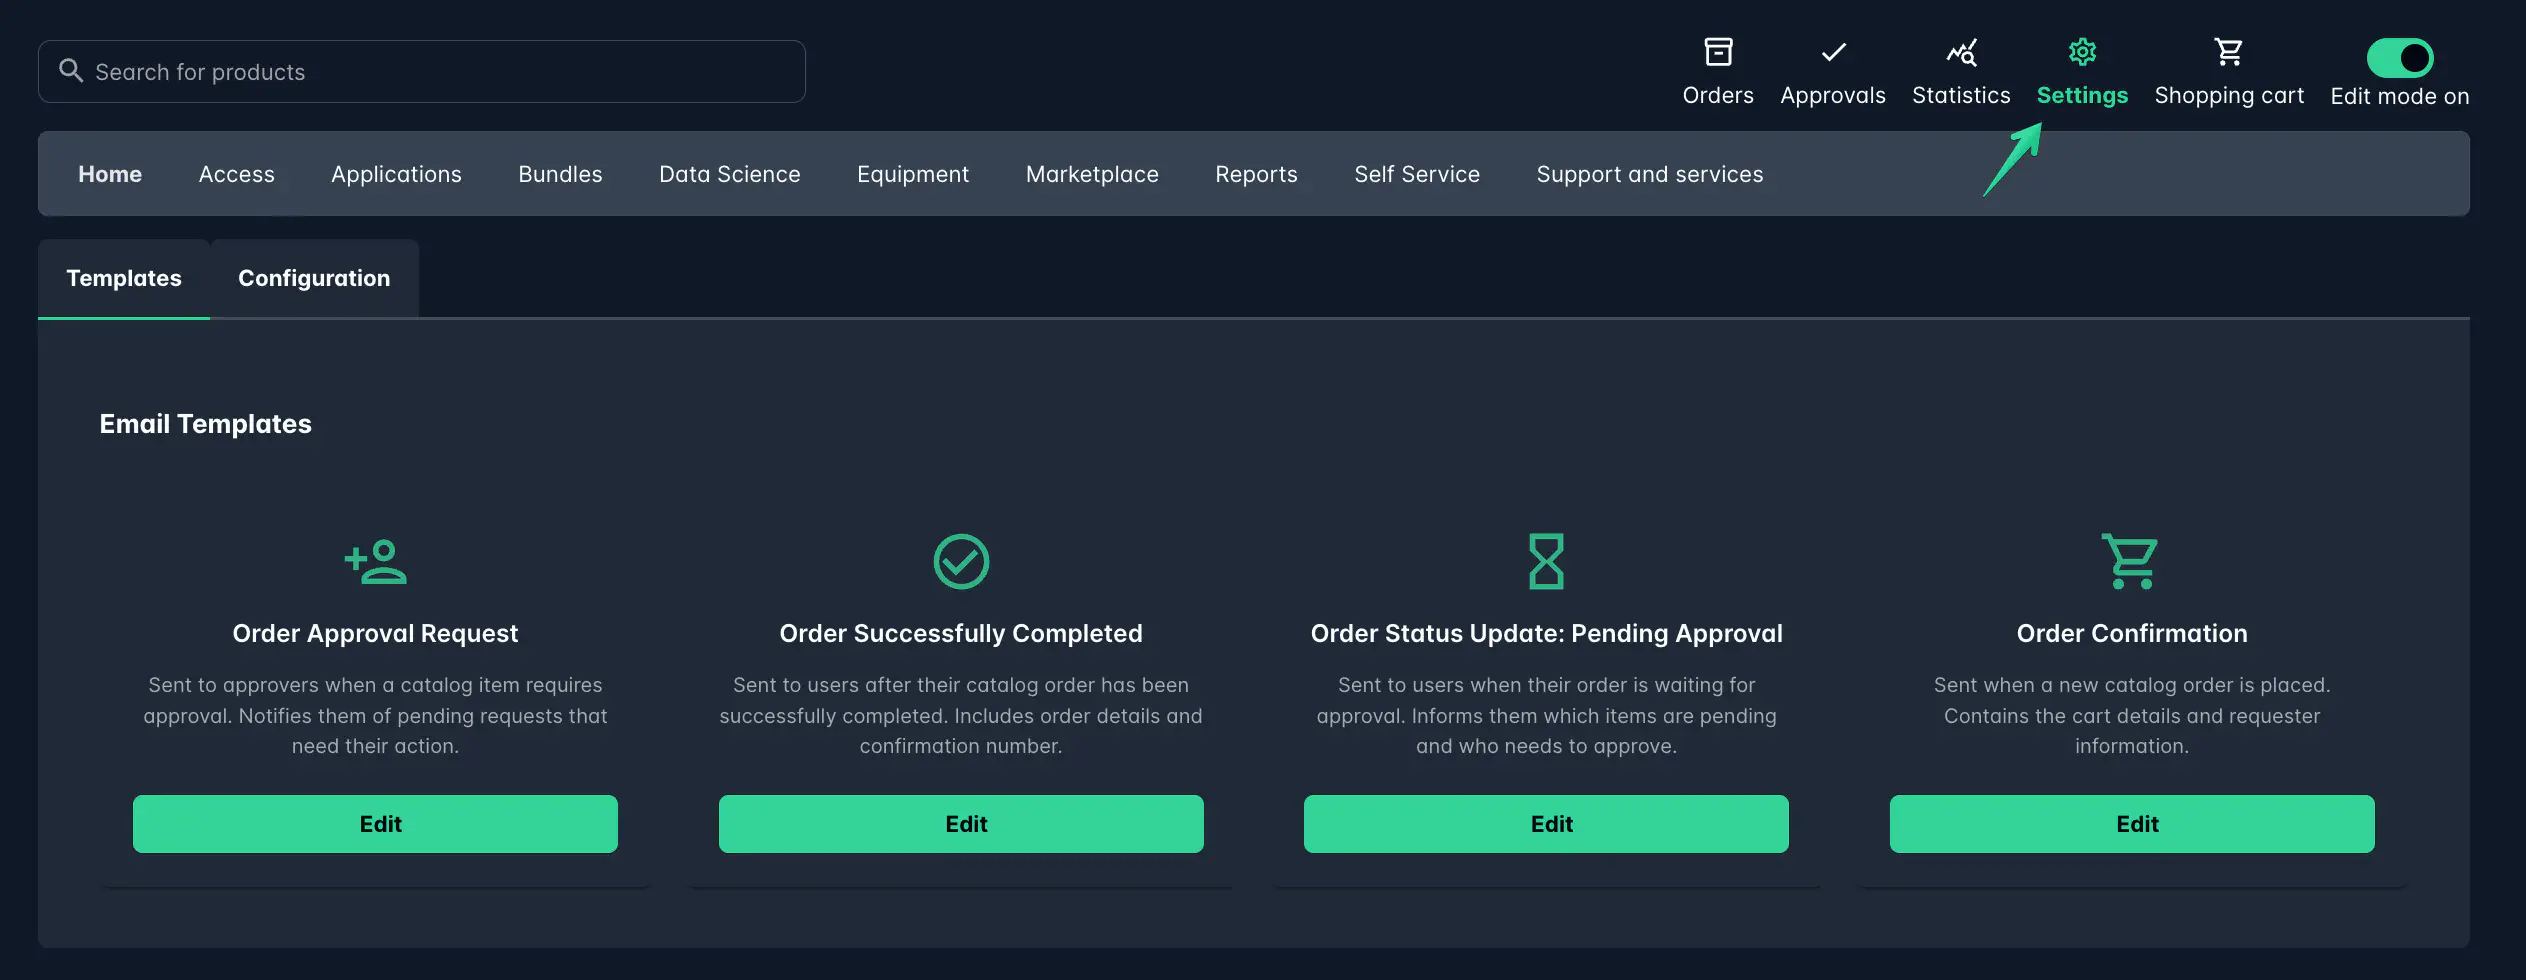Click the Settings gear icon
Viewport: 2526px width, 980px height.
click(x=2081, y=52)
